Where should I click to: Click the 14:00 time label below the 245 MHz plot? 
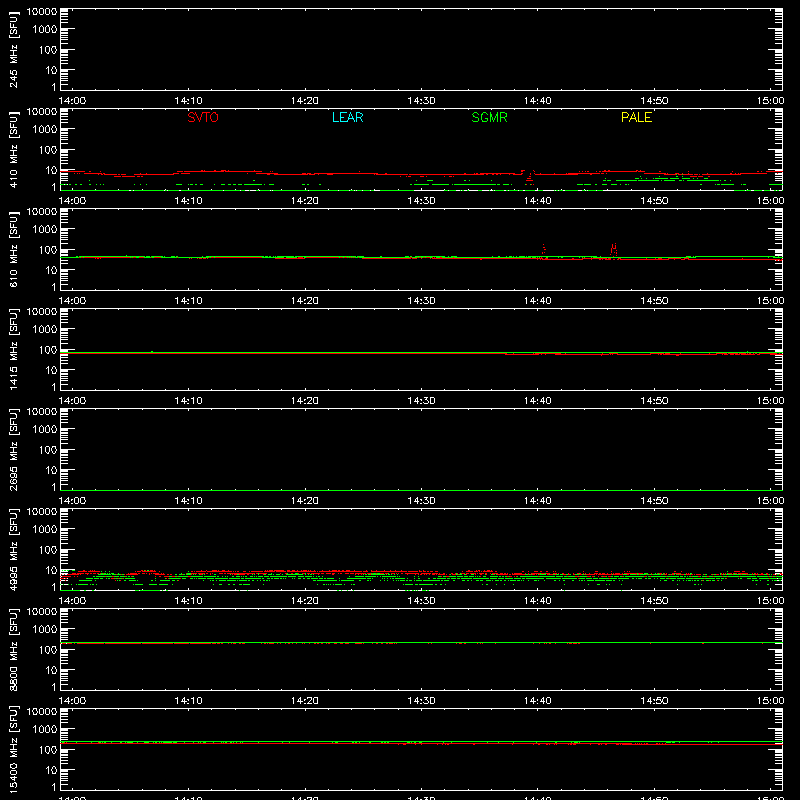pyautogui.click(x=72, y=101)
